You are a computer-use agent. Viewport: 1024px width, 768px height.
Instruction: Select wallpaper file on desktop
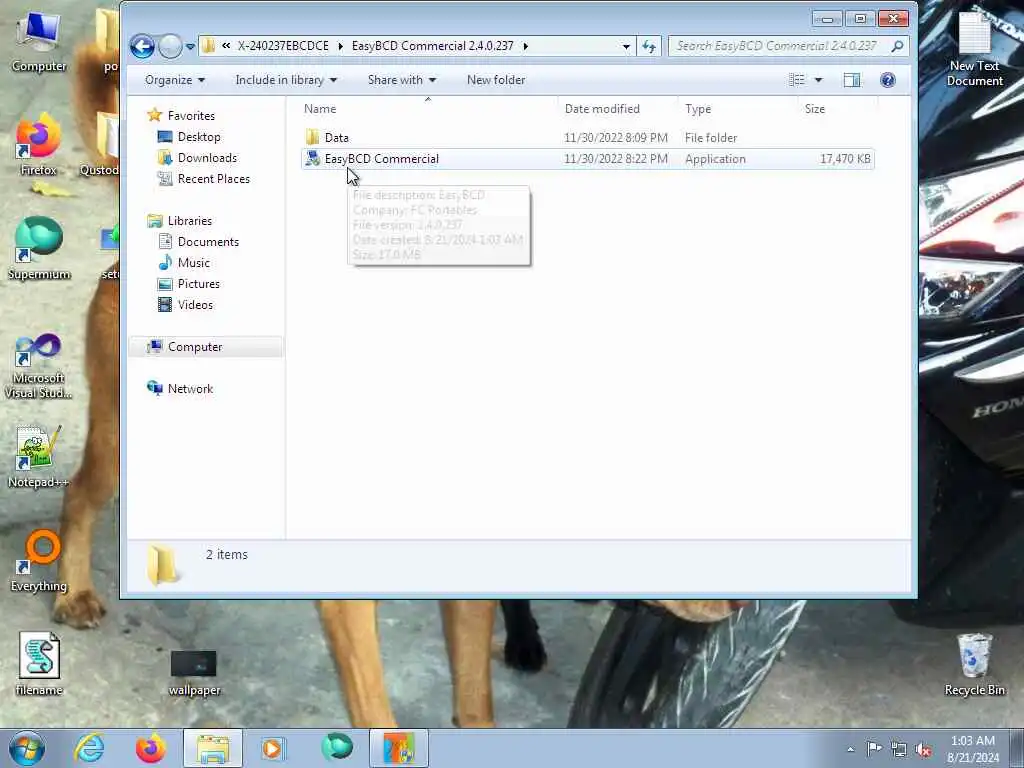point(194,673)
